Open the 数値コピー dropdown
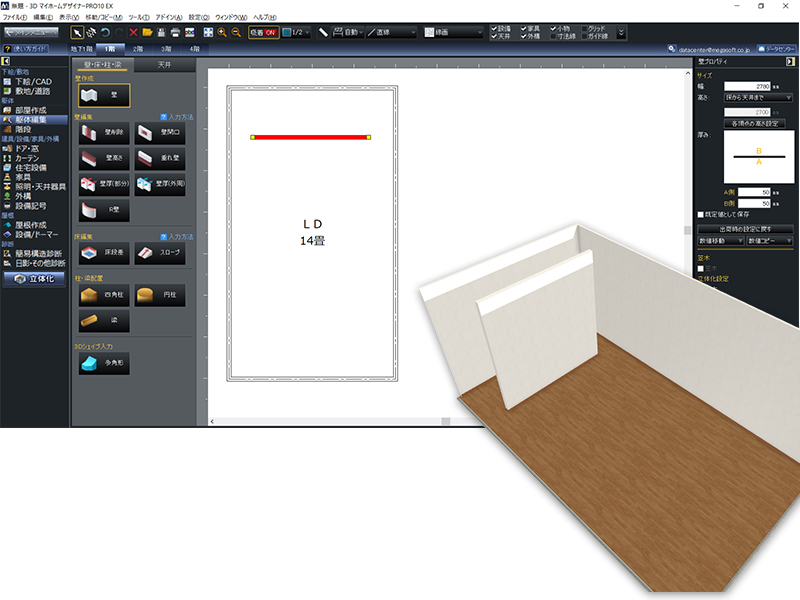 click(769, 241)
